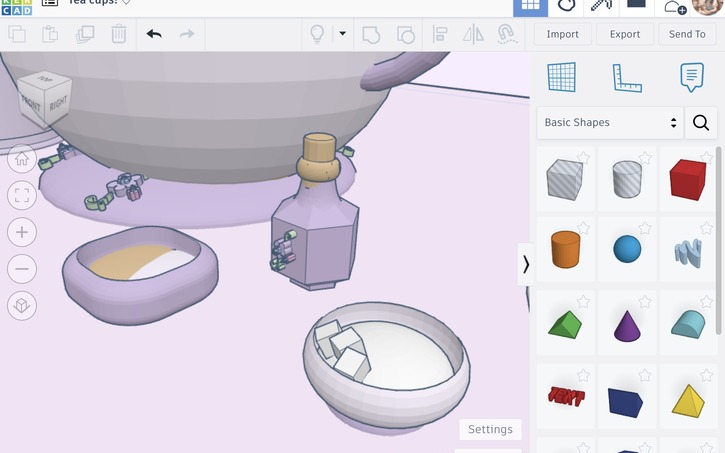Favorite the navy Wedge with star

(x=645, y=375)
